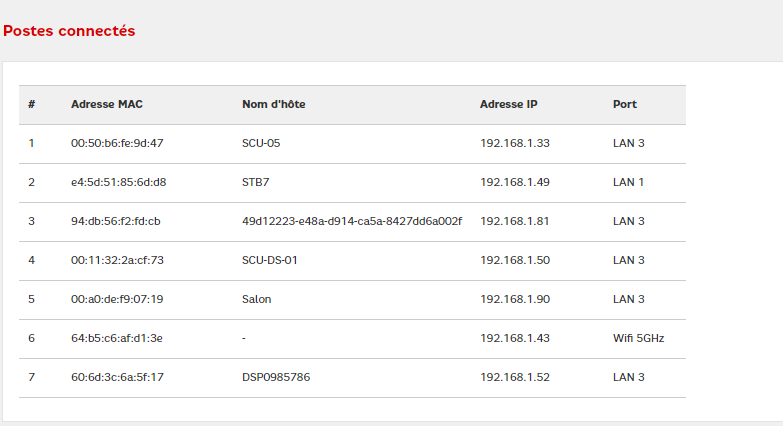Click the "Postes connectés" heading
Viewport: 783px width, 426px height.
click(69, 31)
